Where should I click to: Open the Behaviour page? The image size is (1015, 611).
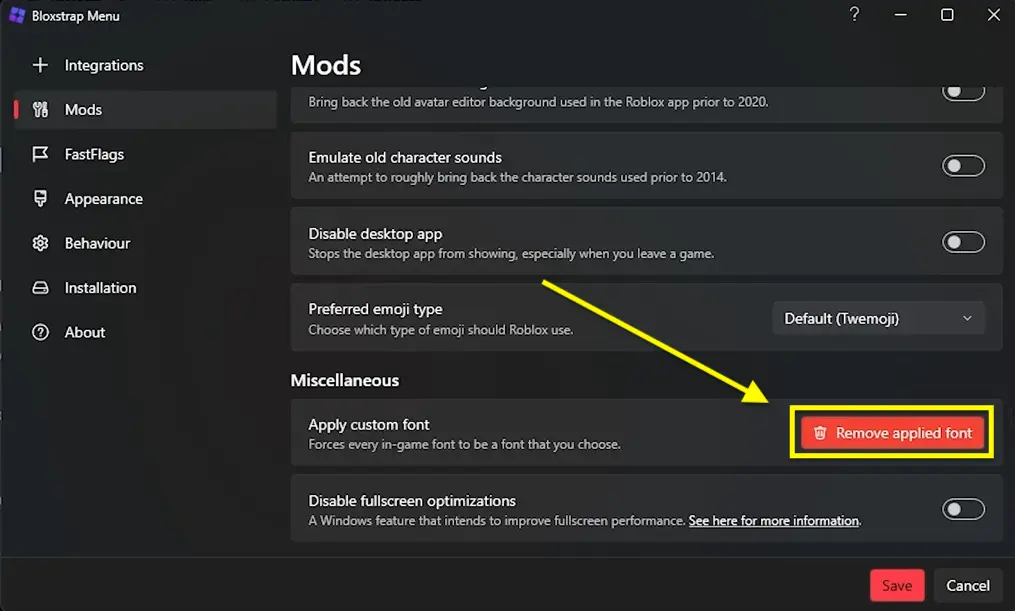tap(98, 243)
